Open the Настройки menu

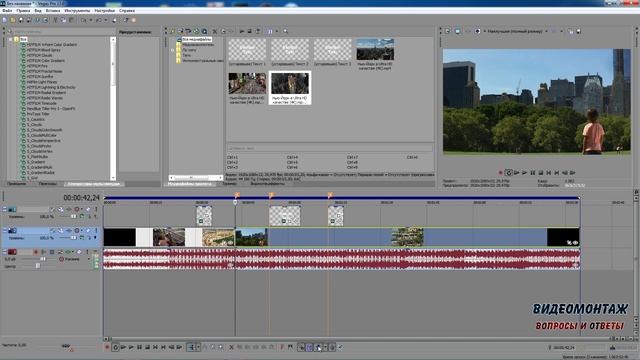pos(104,11)
